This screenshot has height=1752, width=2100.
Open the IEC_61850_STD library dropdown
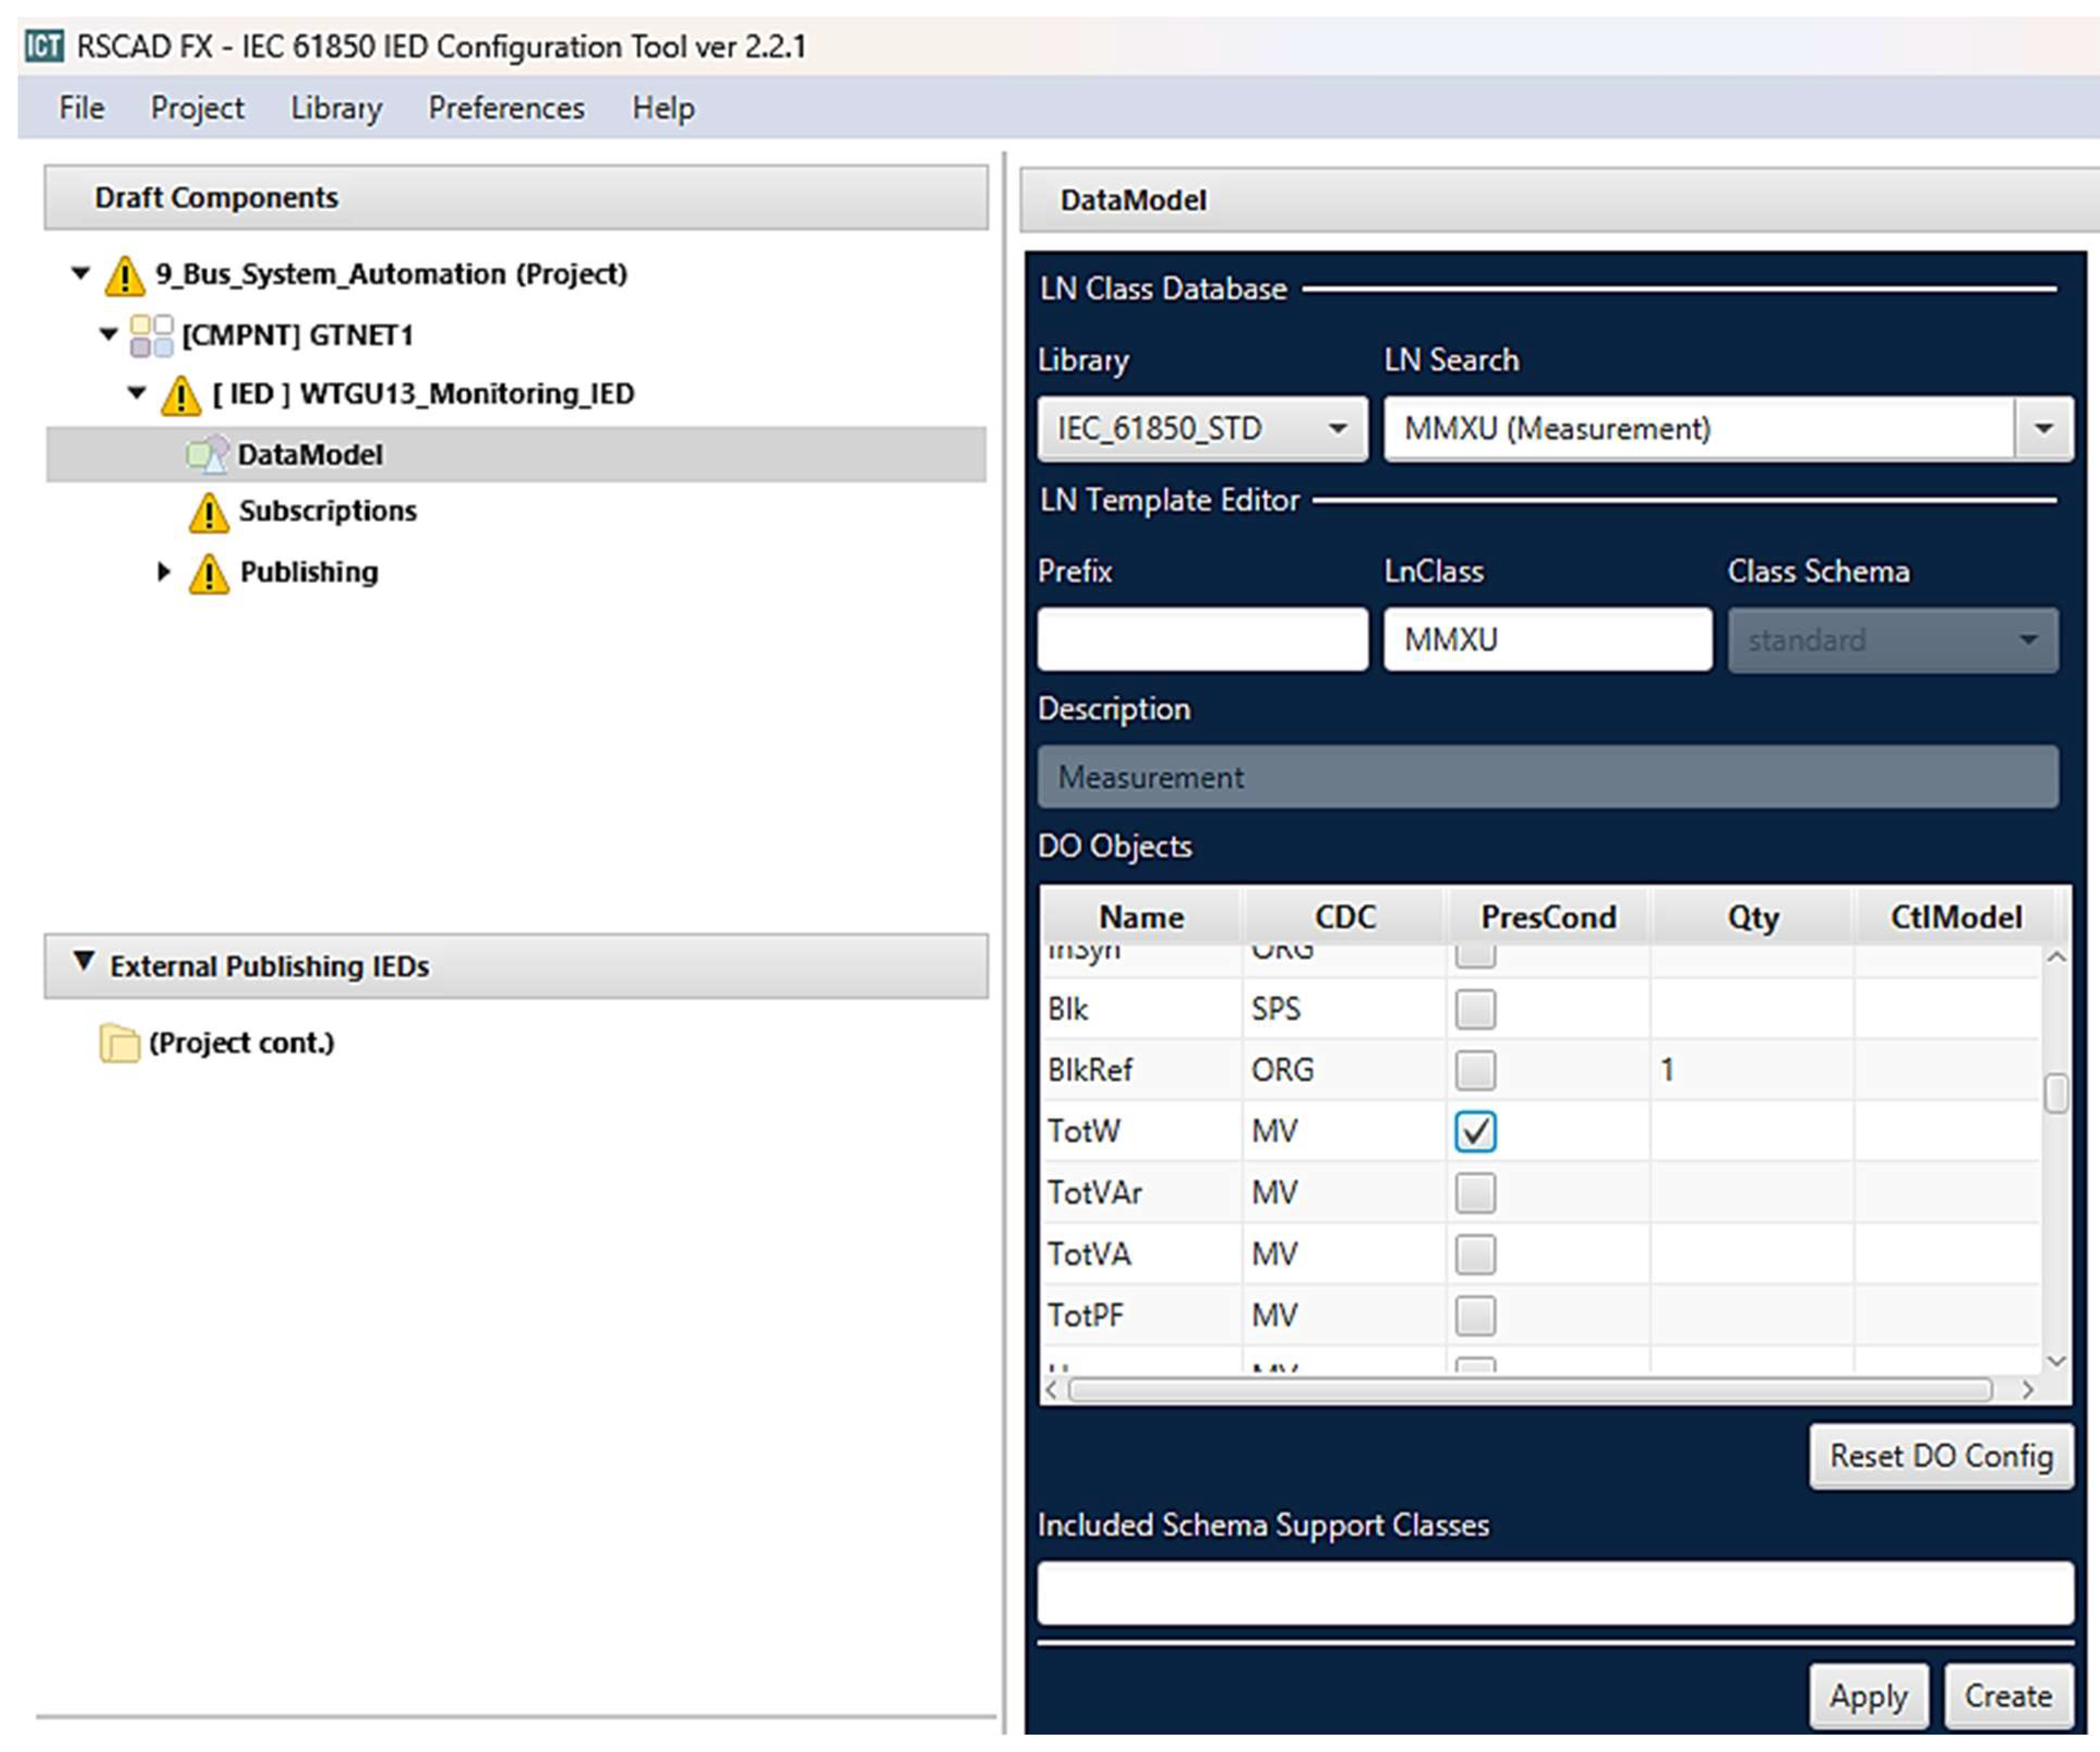(1202, 429)
